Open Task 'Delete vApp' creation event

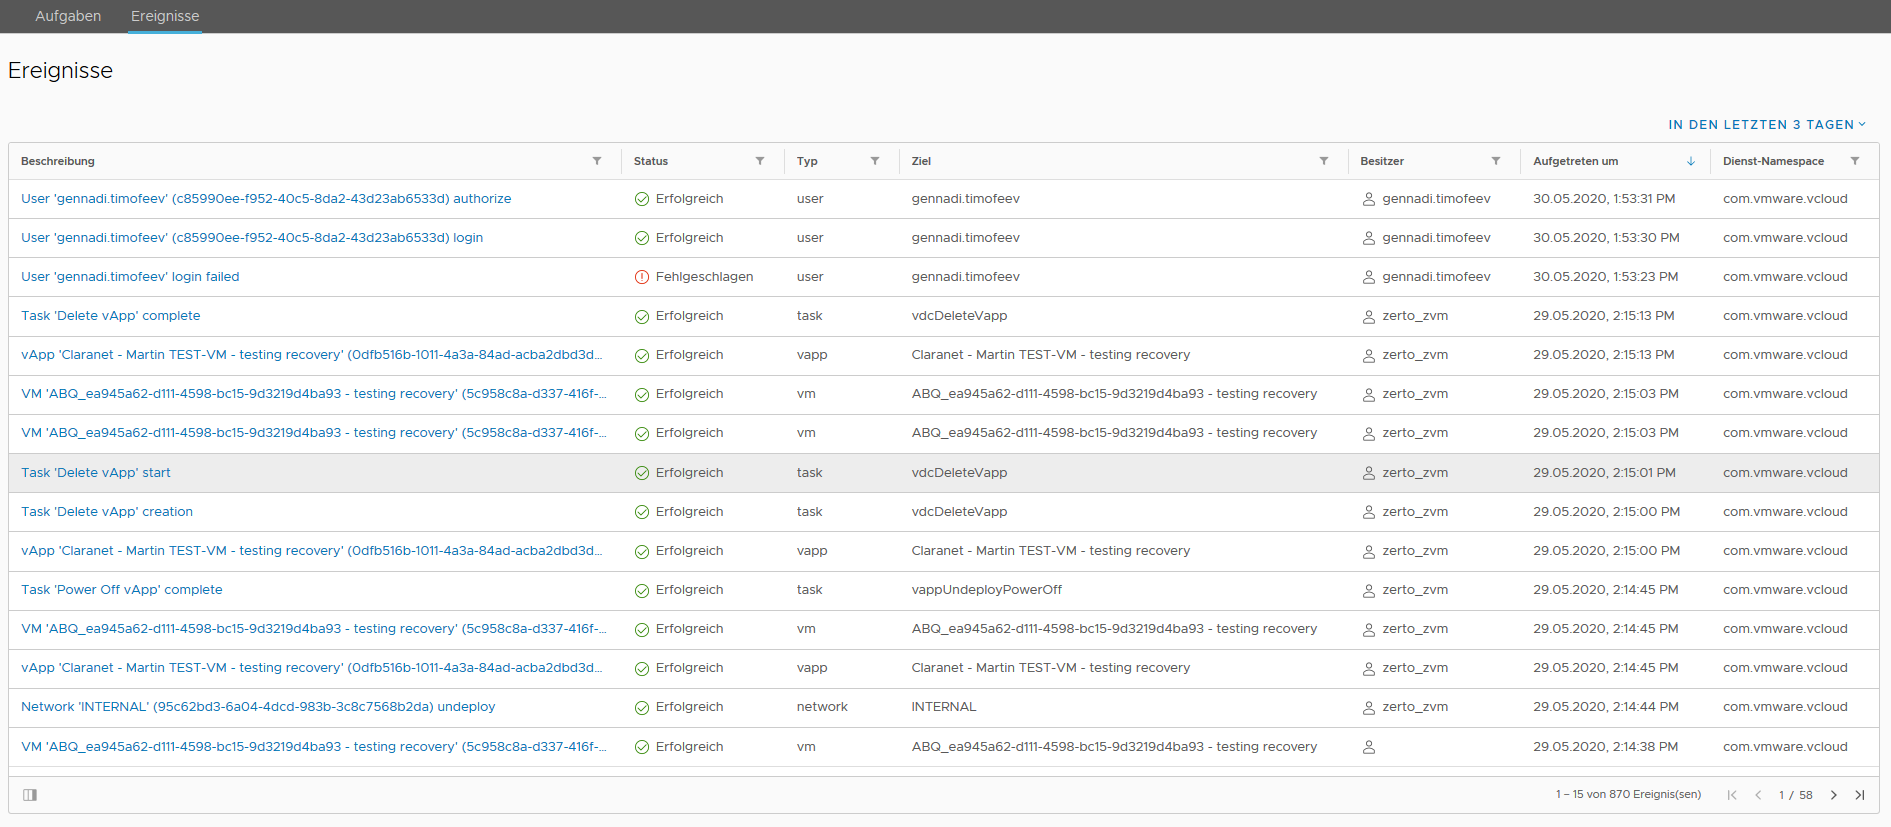tap(107, 512)
